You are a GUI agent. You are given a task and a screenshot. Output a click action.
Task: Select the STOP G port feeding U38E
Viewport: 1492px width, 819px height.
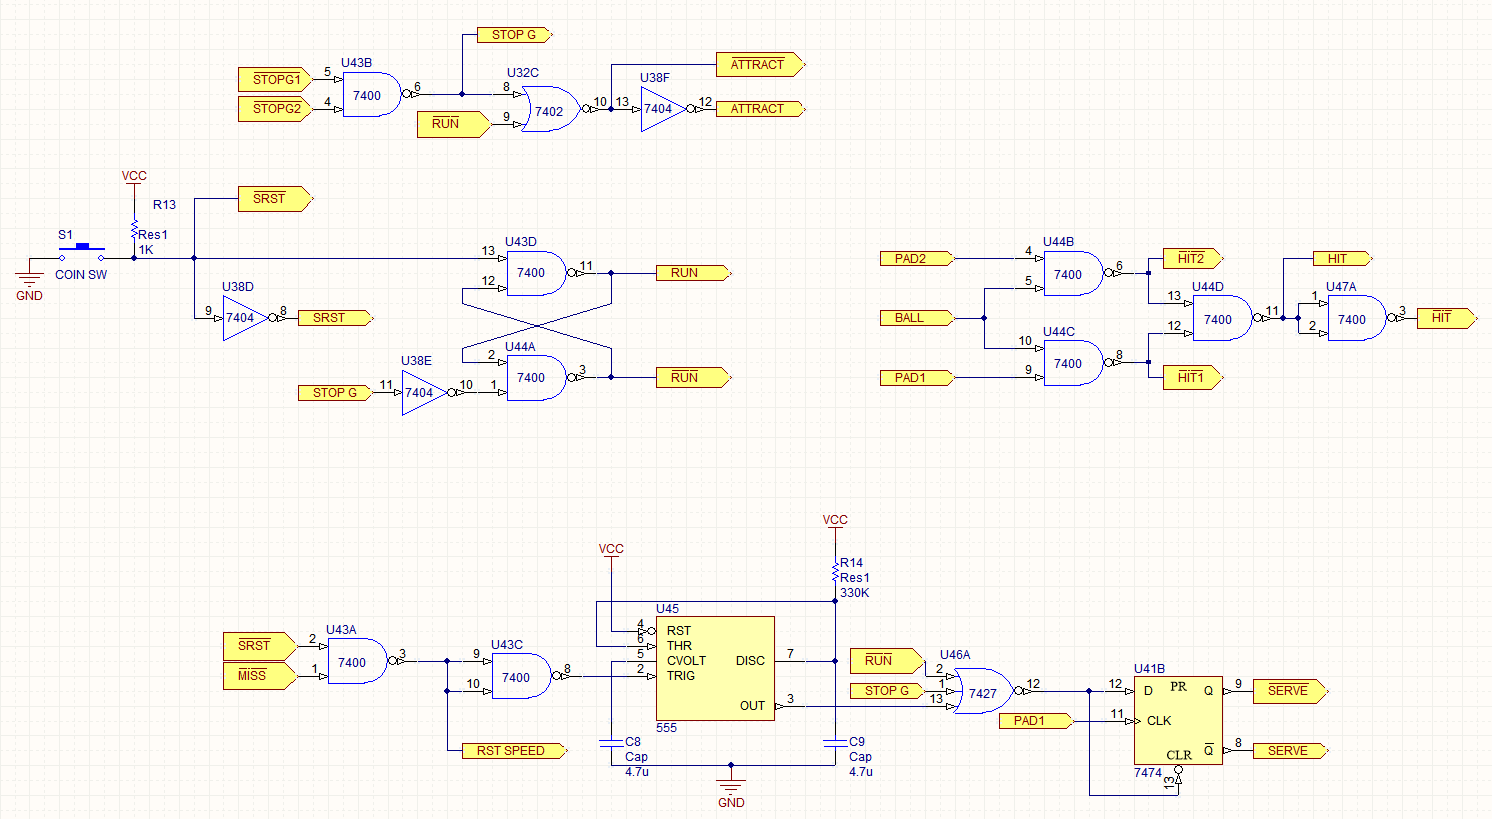point(336,393)
